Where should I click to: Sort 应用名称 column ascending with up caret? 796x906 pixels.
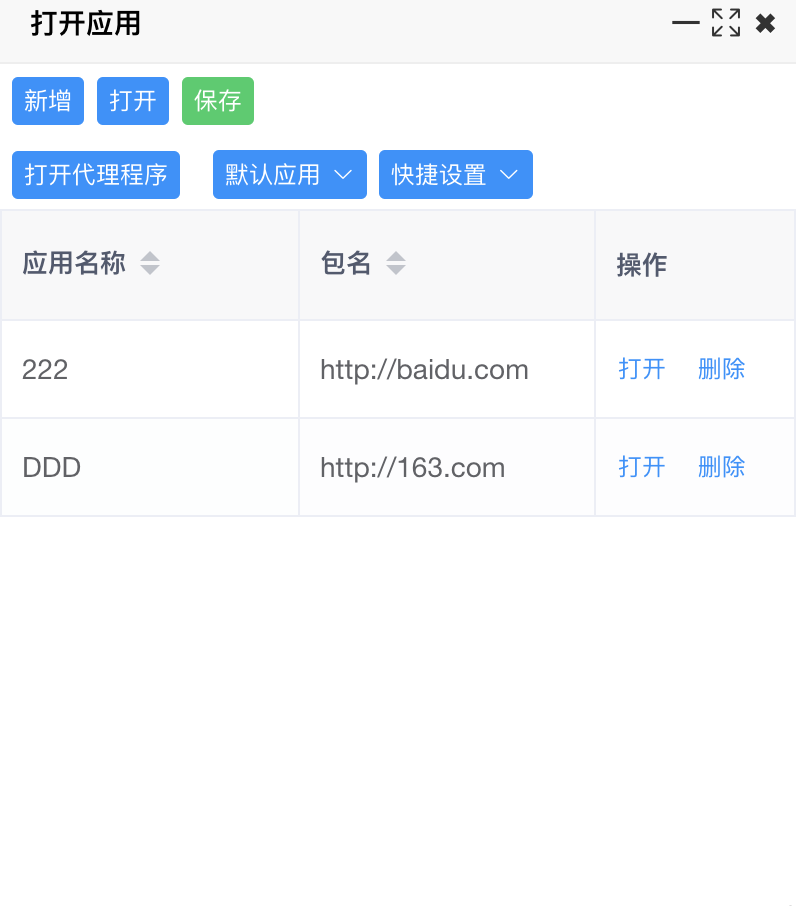[150, 257]
